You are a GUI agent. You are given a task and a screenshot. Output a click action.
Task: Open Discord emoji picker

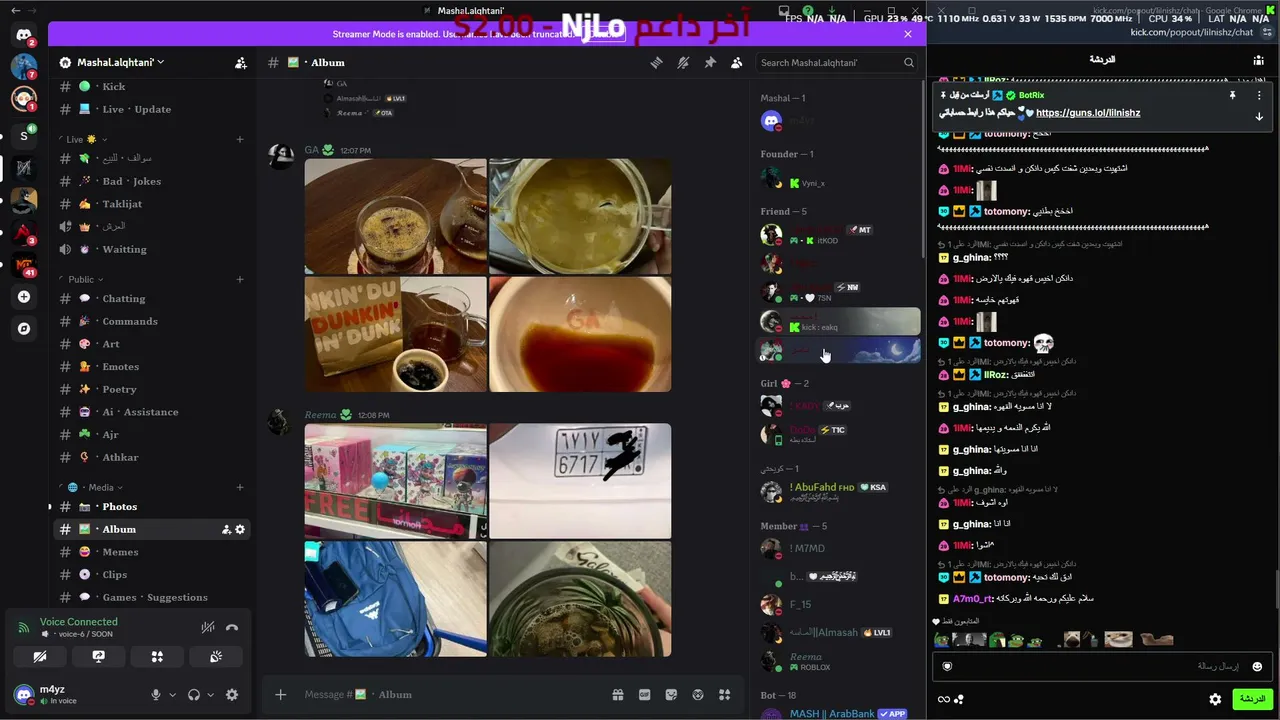(x=698, y=695)
